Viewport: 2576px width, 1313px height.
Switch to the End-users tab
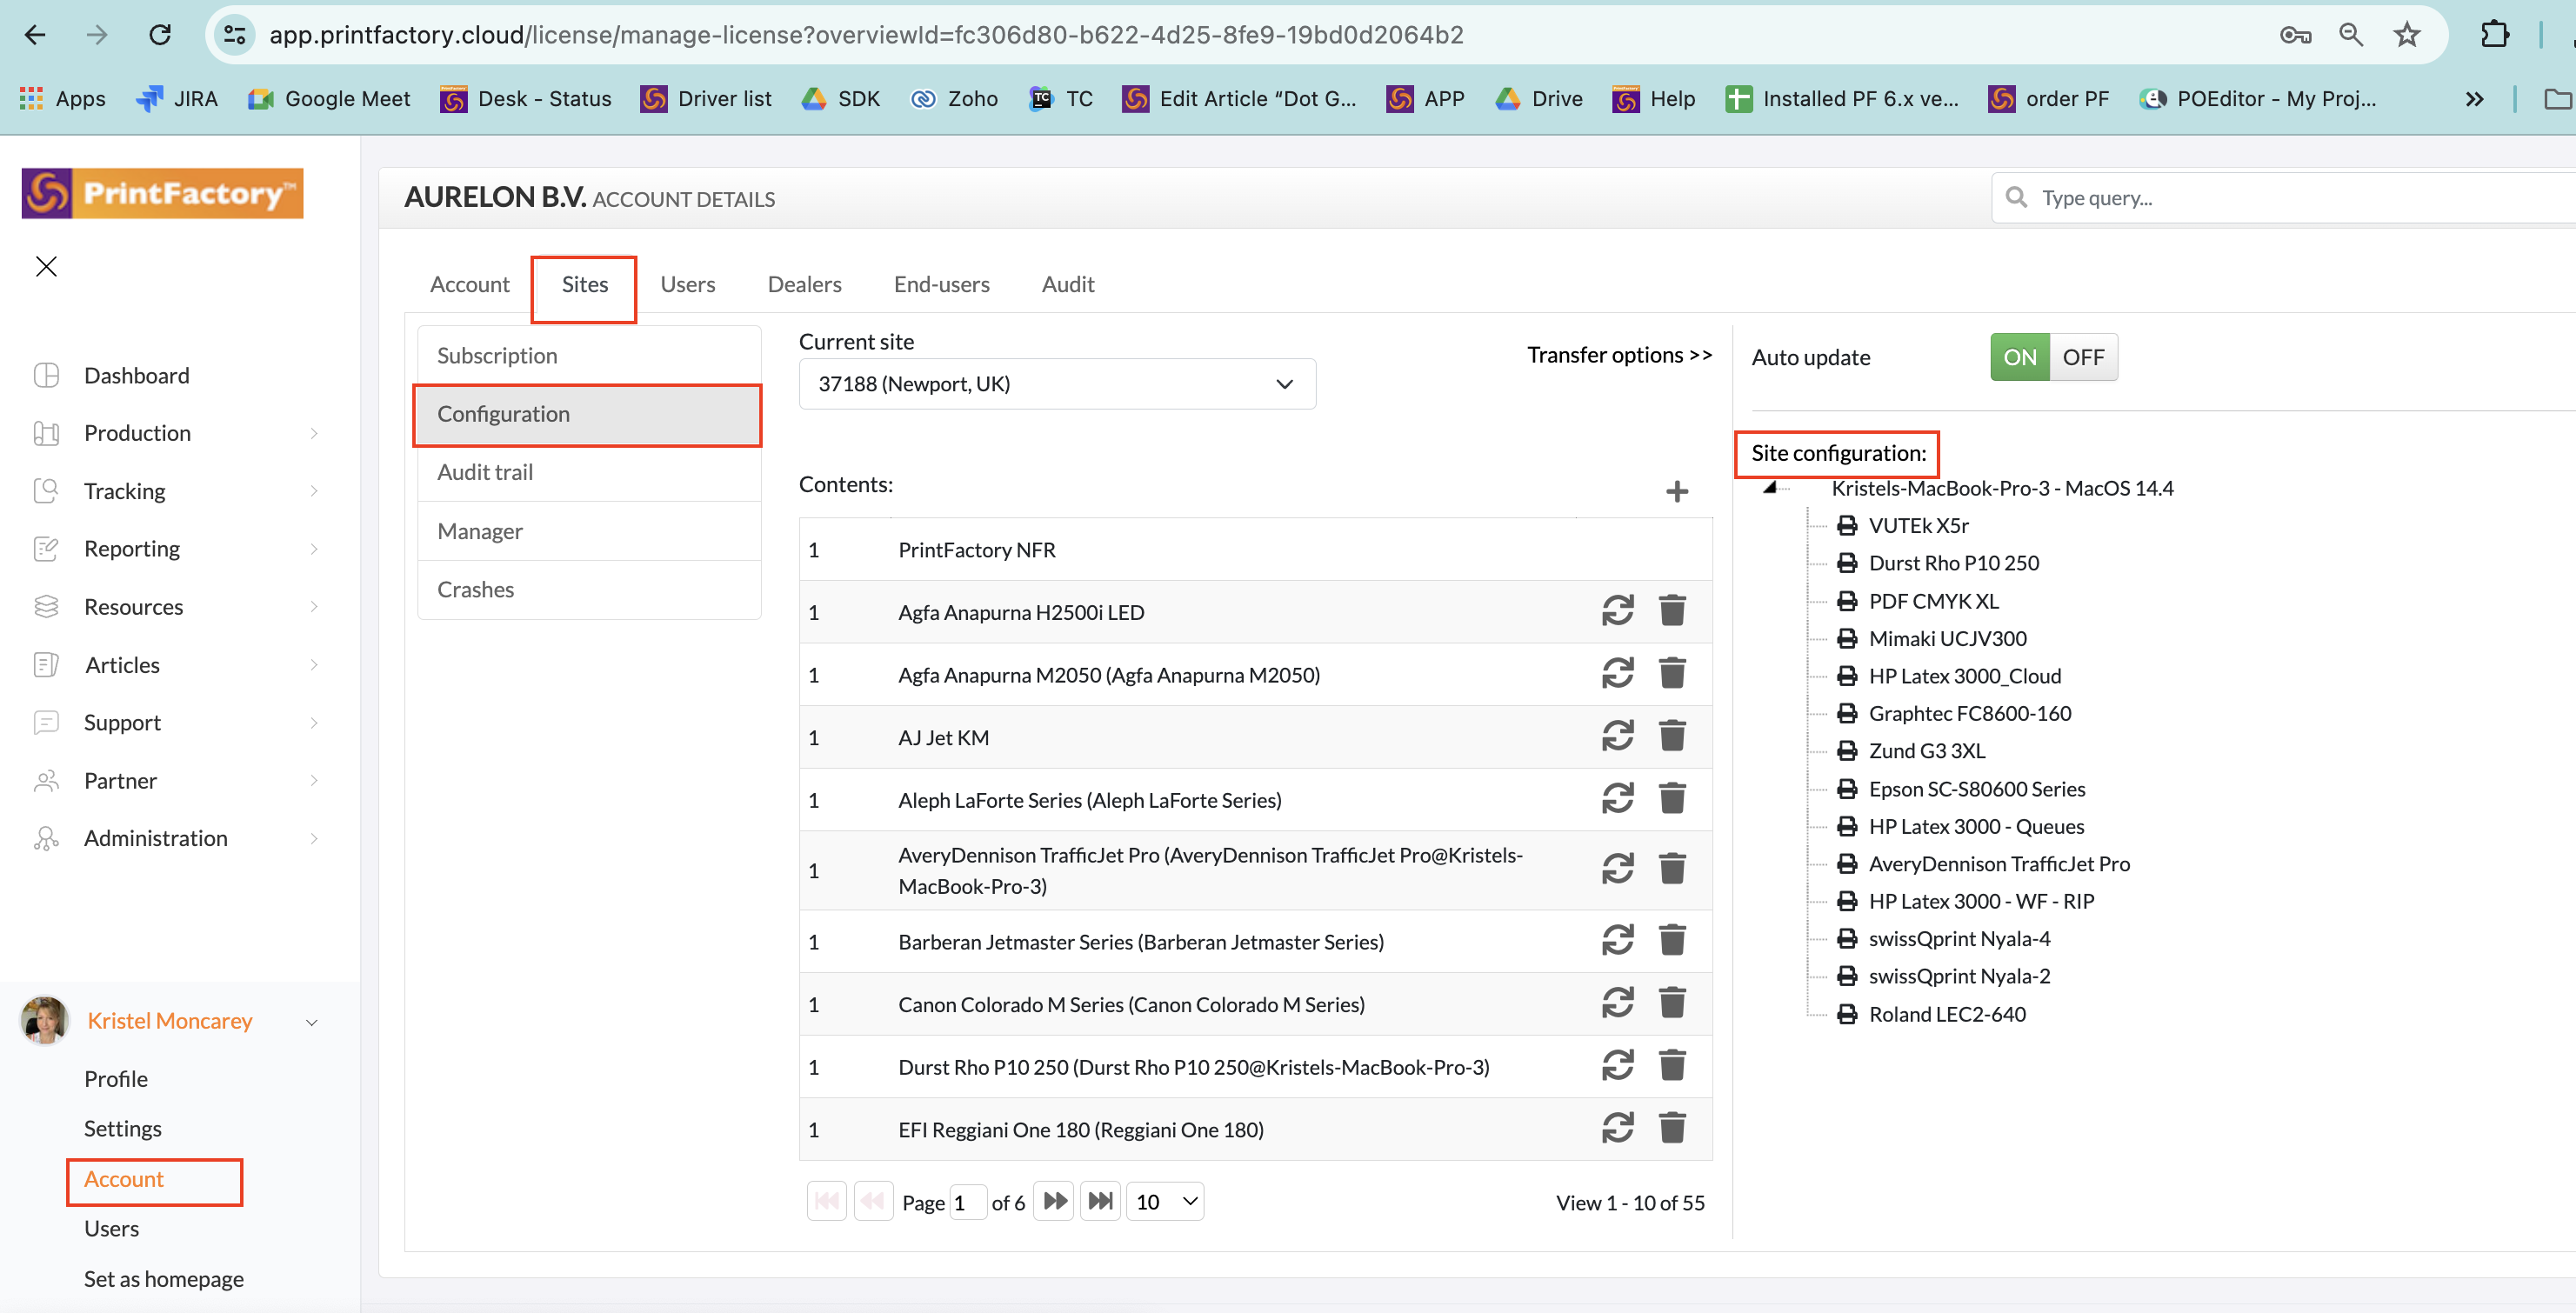(941, 284)
